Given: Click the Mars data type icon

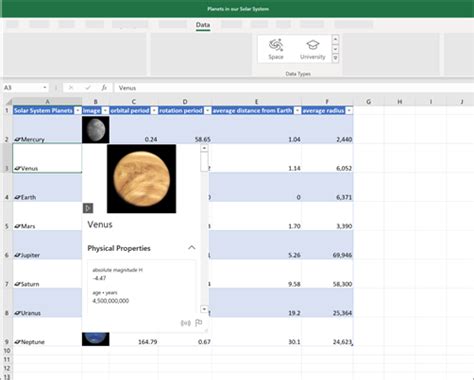Looking at the screenshot, I should pyautogui.click(x=17, y=226).
